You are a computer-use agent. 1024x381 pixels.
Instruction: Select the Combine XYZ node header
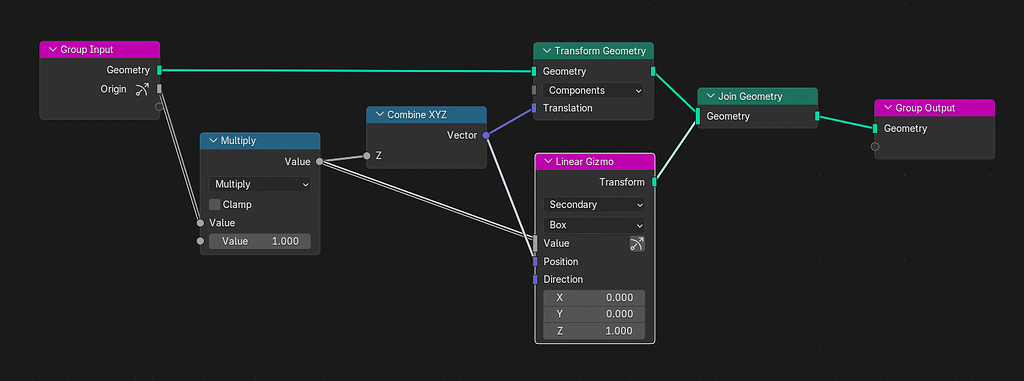(x=426, y=114)
